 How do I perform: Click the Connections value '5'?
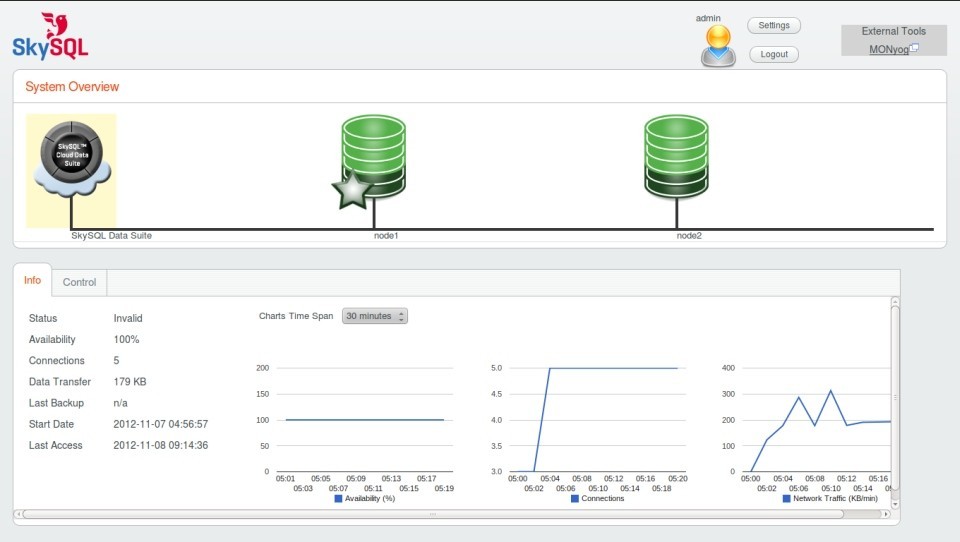[x=116, y=361]
